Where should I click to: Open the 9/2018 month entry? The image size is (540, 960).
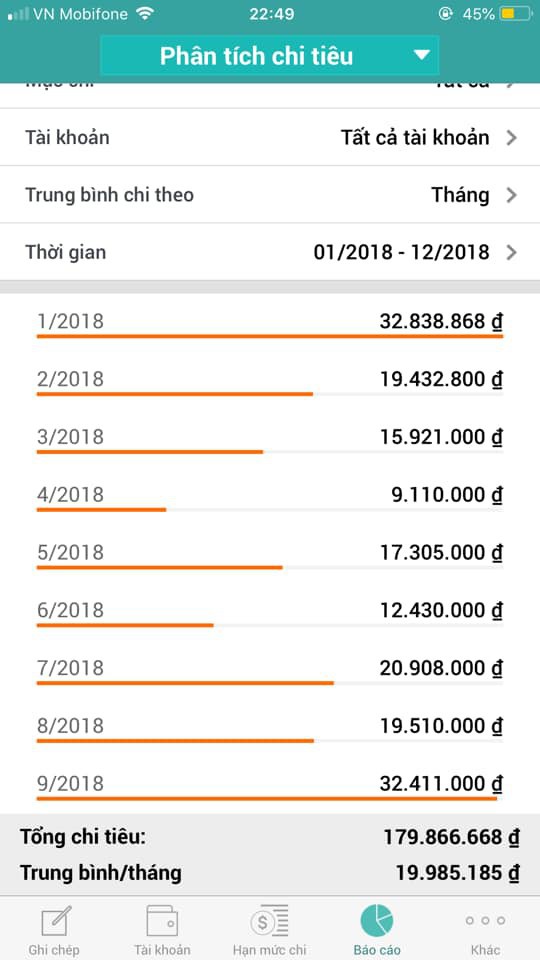[x=270, y=784]
